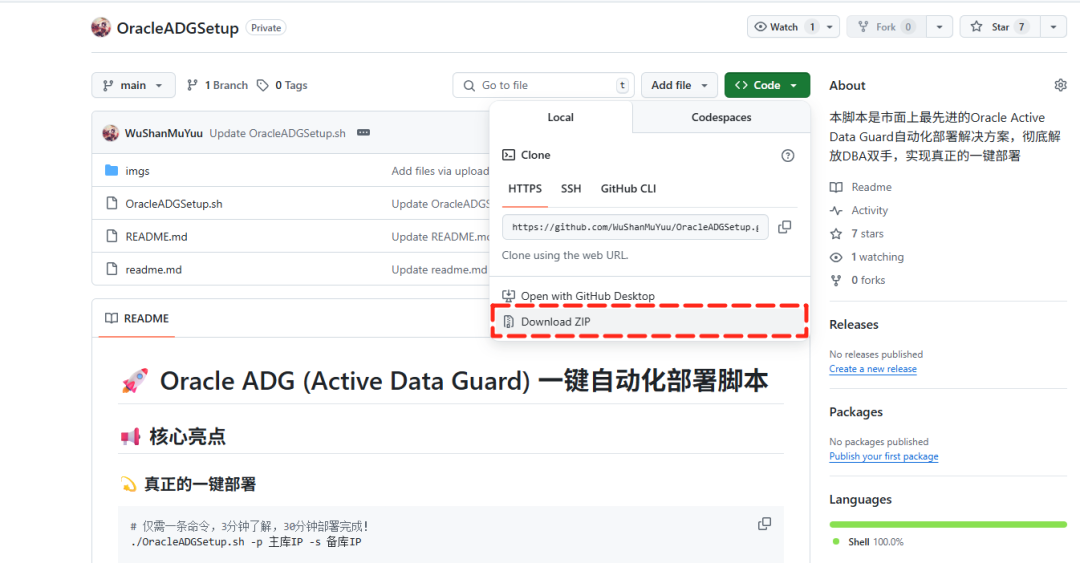Viewport: 1080px width, 563px height.
Task: Click the Releases heading link
Action: pyautogui.click(x=854, y=325)
